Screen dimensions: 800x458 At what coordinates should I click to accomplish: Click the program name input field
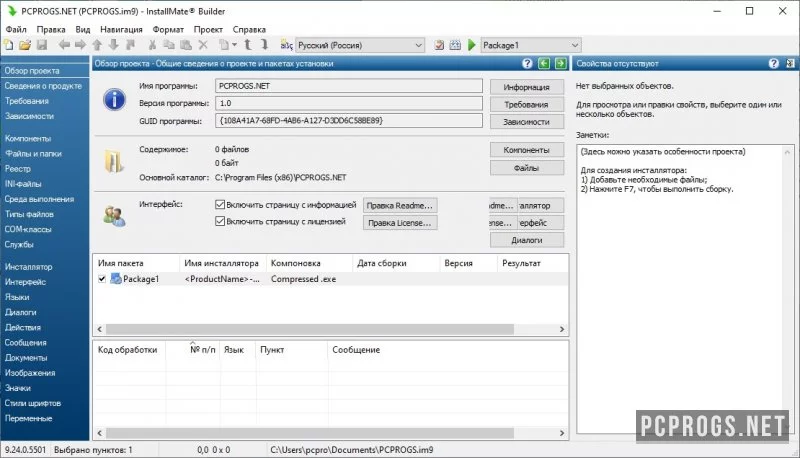348,86
